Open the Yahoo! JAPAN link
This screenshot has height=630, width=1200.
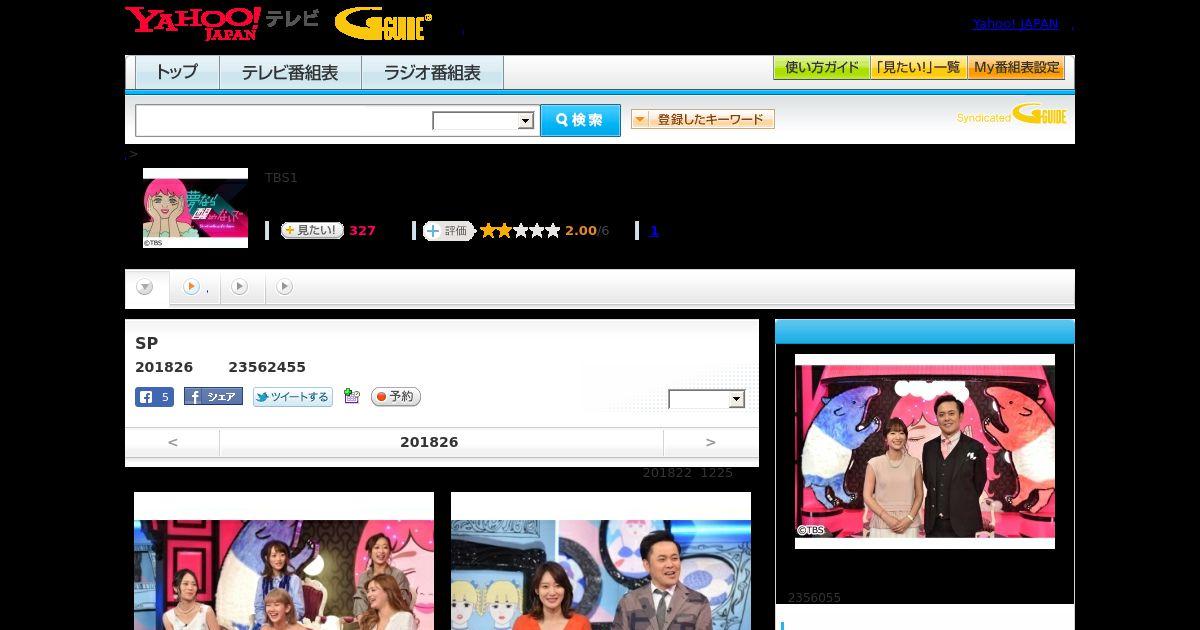[1015, 23]
